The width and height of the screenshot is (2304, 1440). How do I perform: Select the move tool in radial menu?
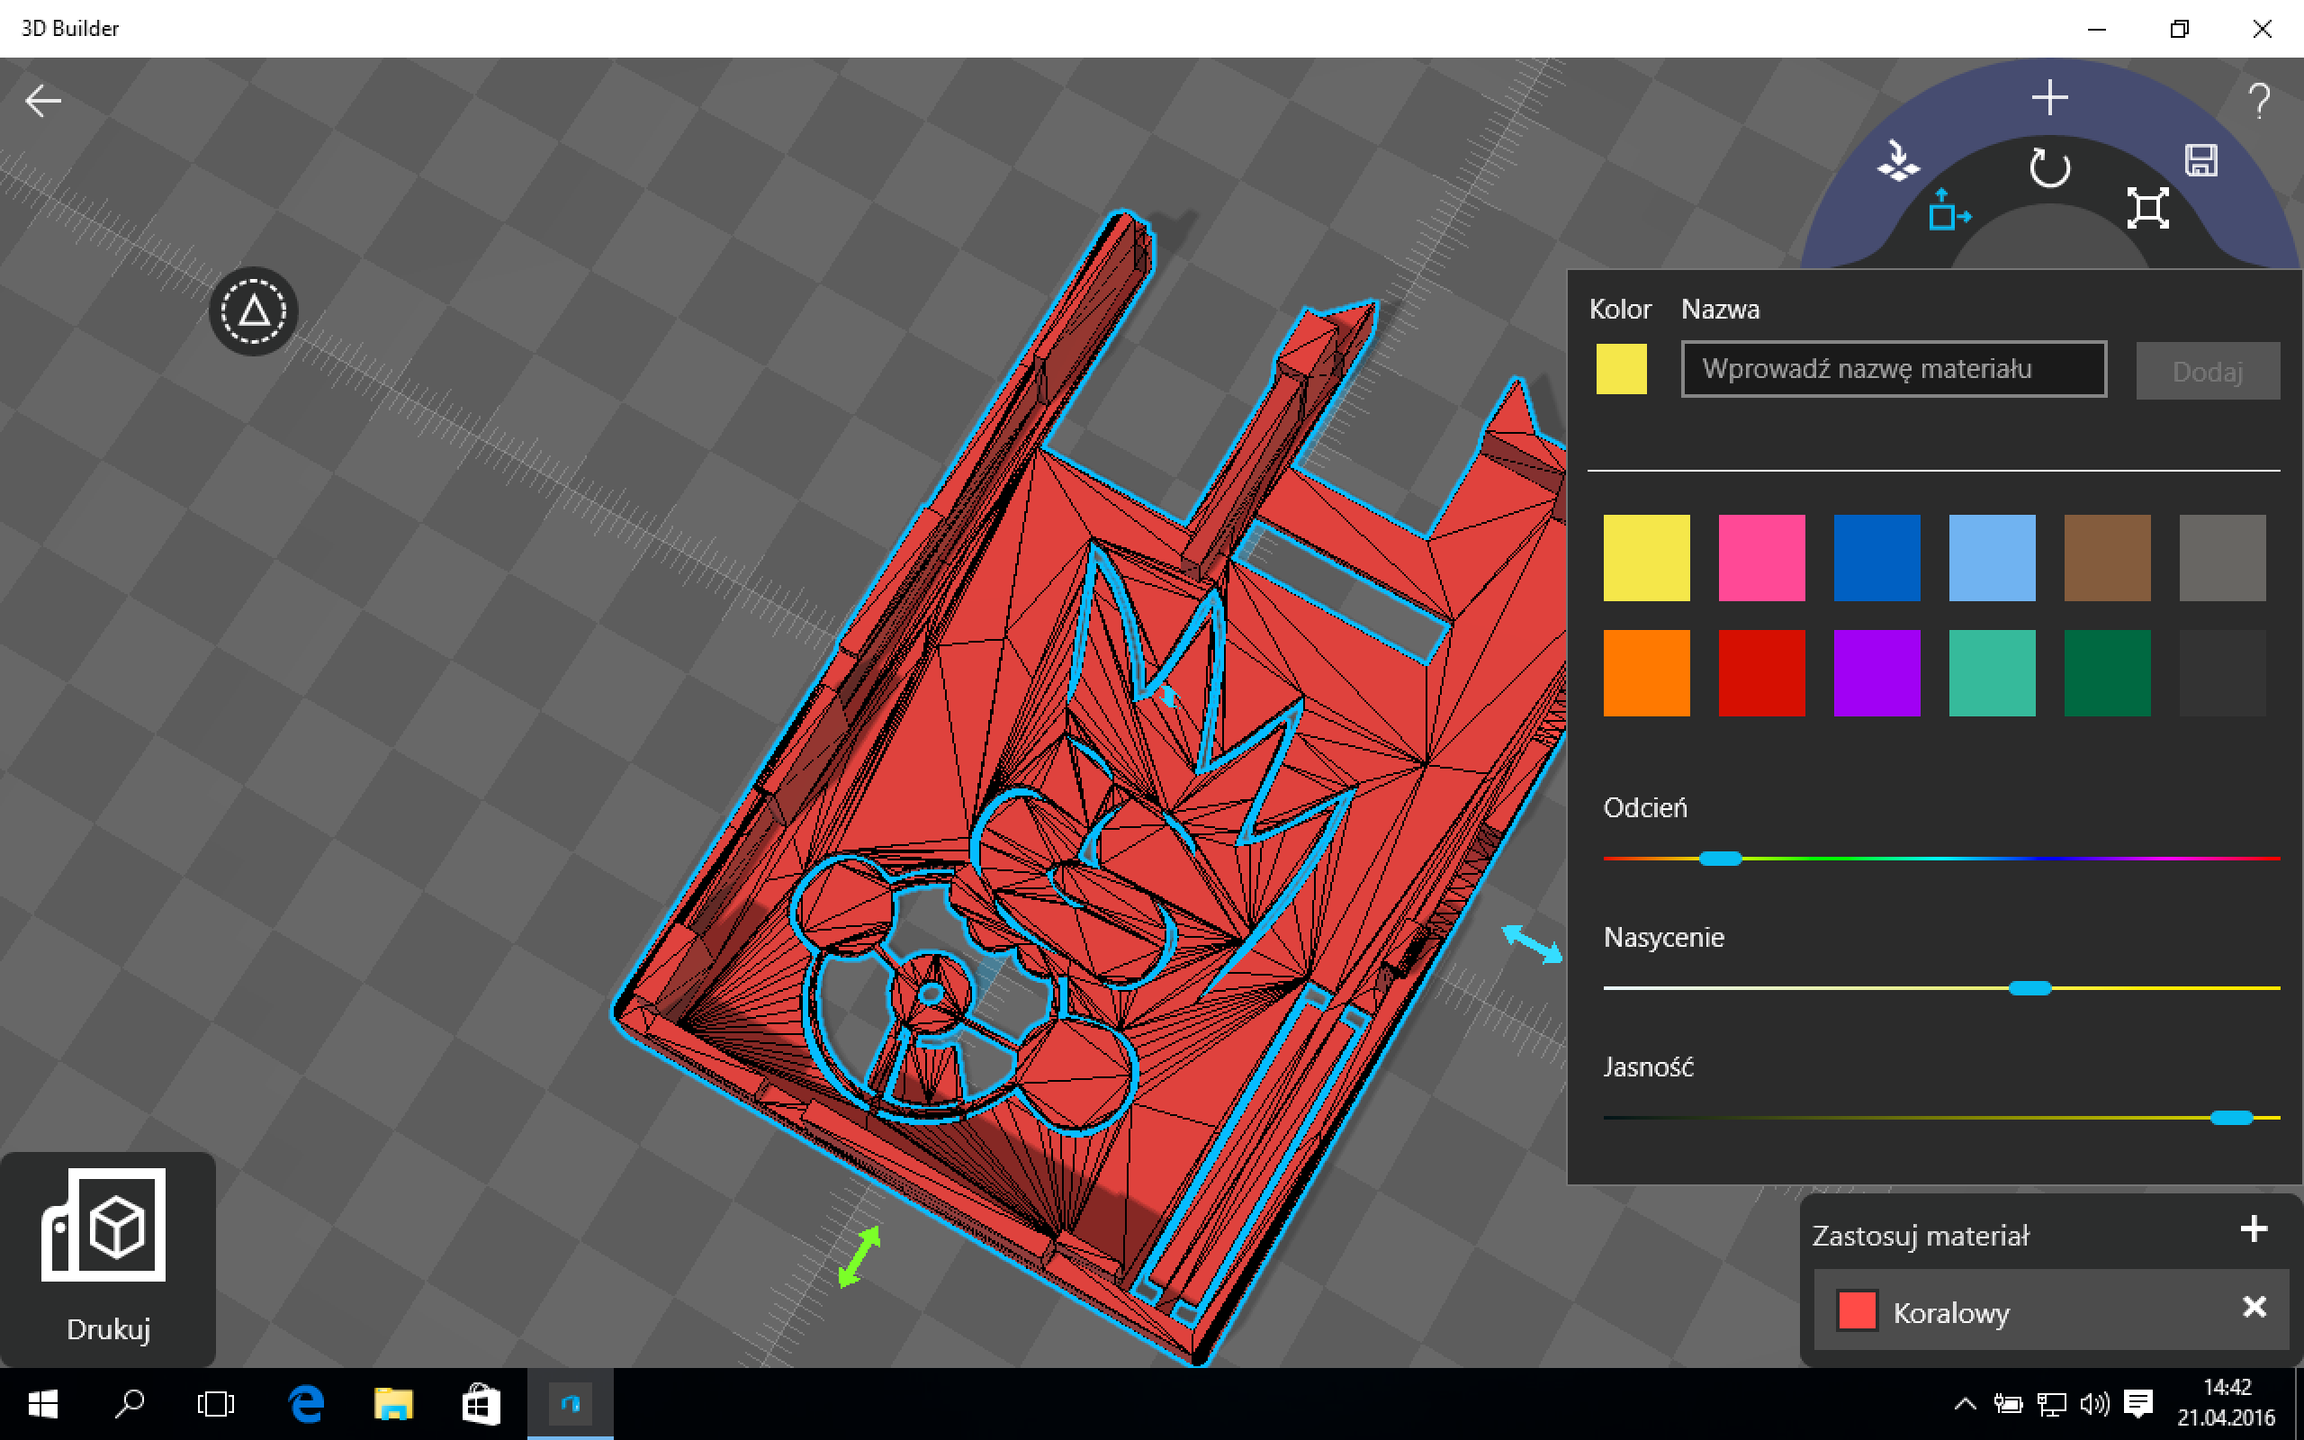pyautogui.click(x=1948, y=210)
